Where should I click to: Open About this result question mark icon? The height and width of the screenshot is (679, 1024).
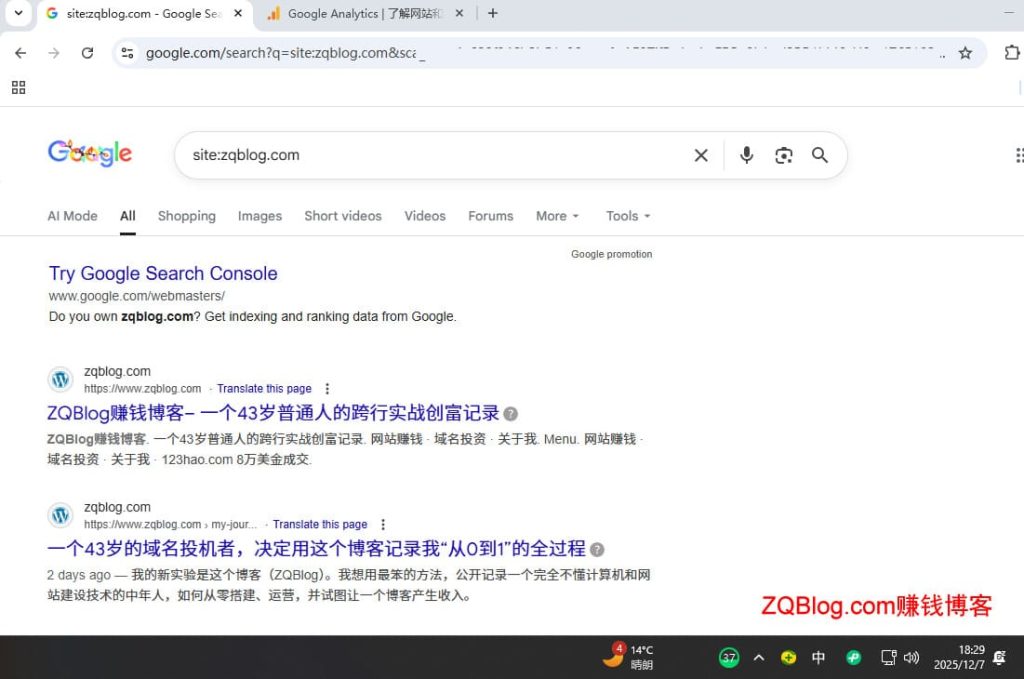[510, 413]
